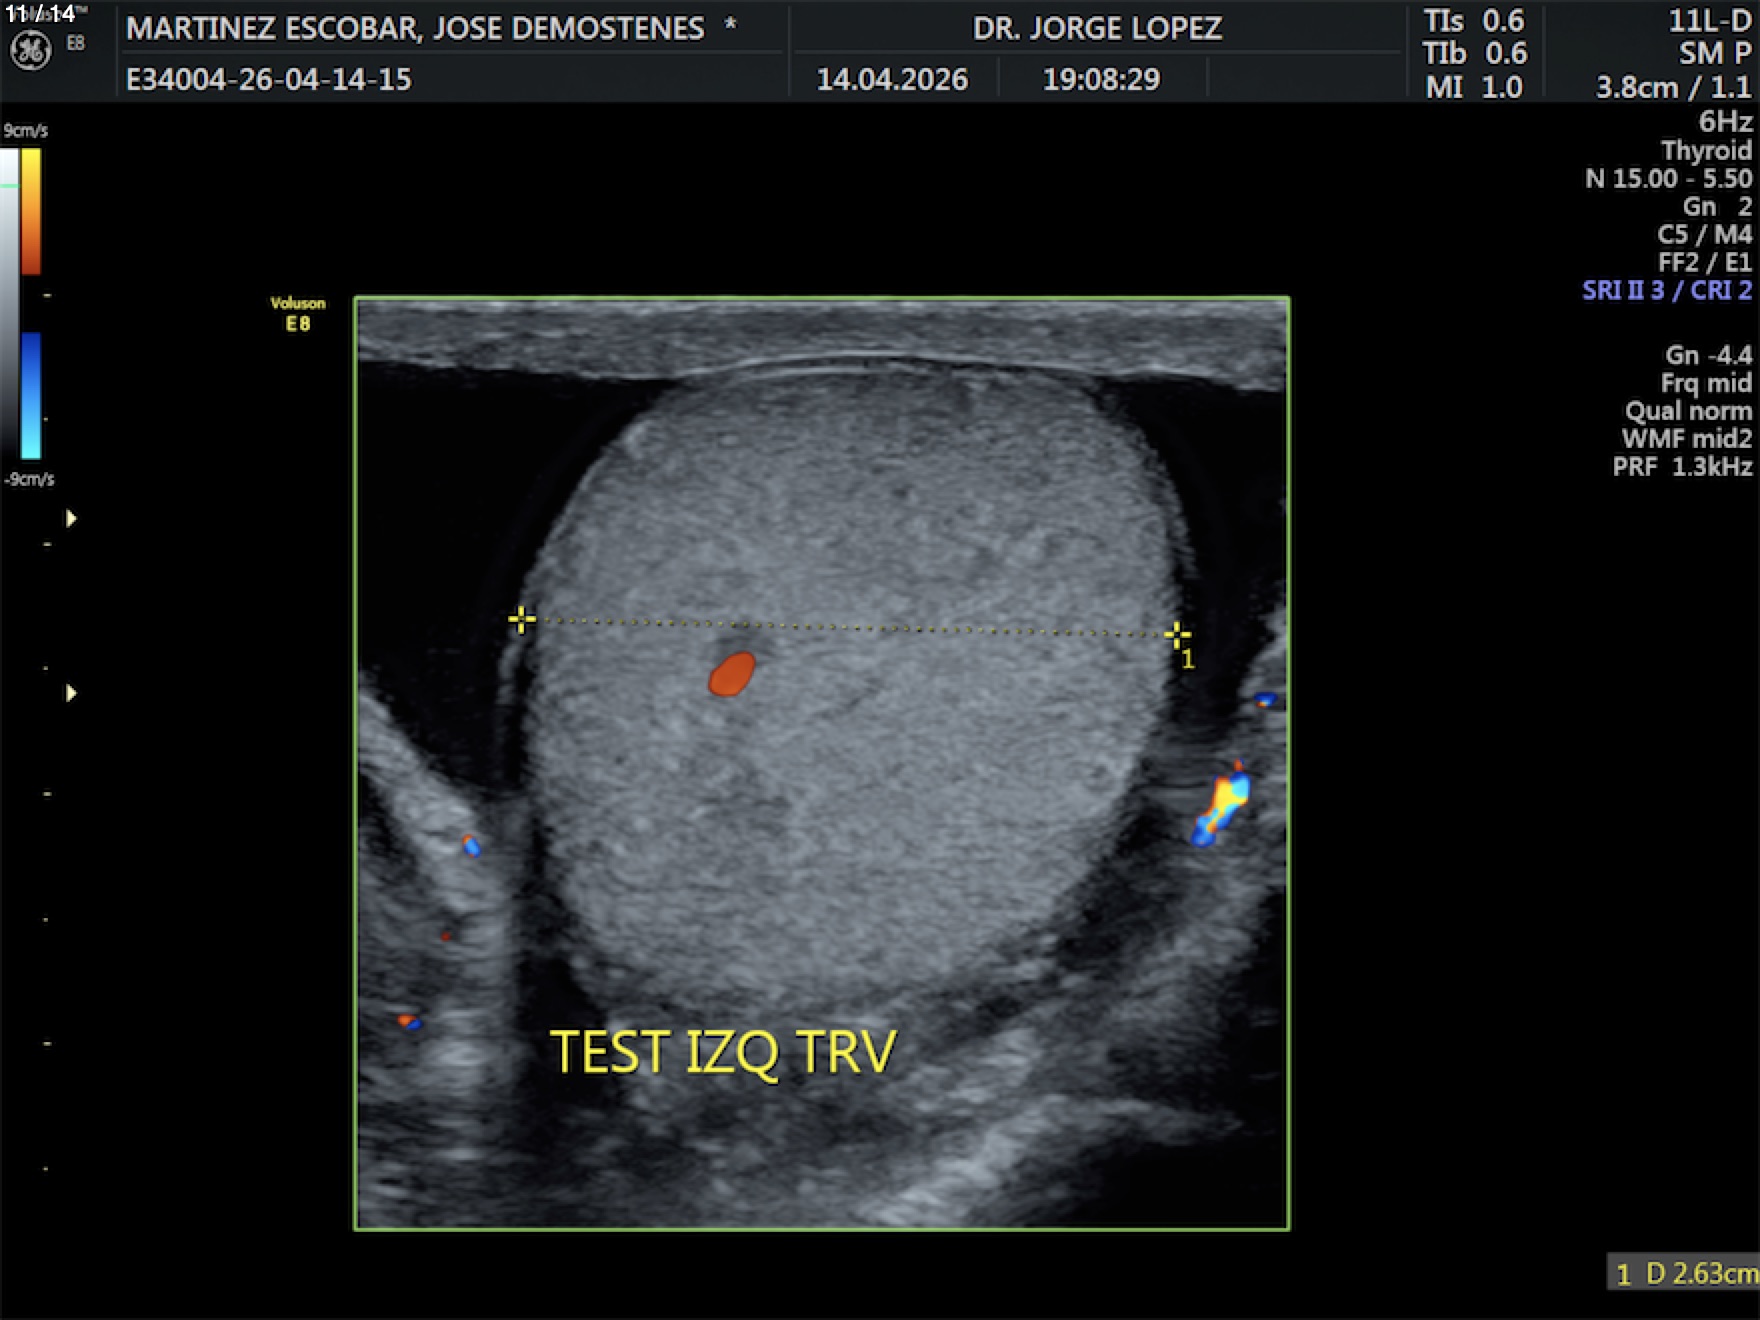
Task: Click the red Doppler flow spot inside testis
Action: pyautogui.click(x=732, y=674)
